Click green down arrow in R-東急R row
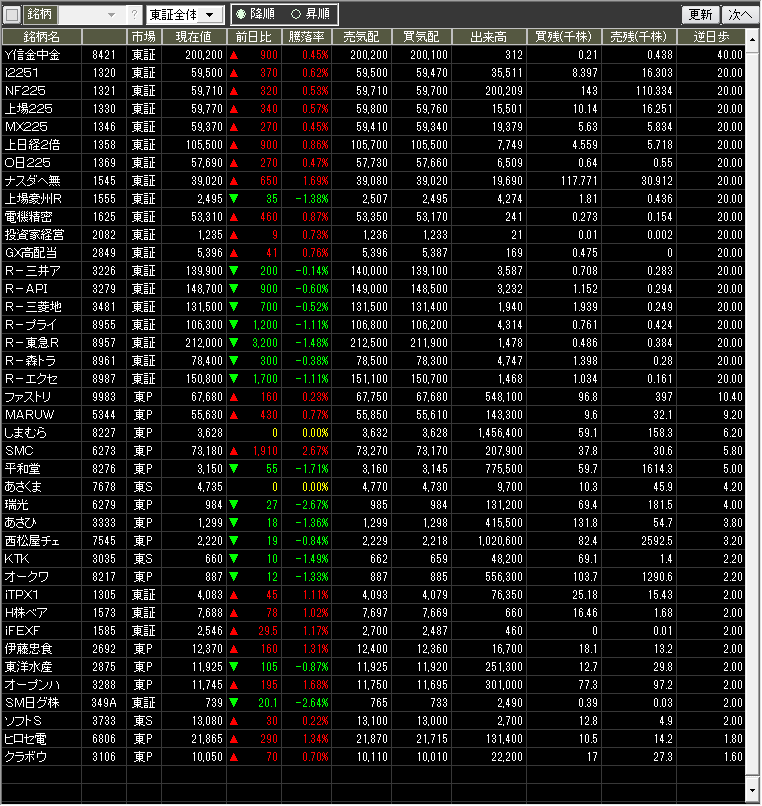762x806 pixels. point(233,343)
